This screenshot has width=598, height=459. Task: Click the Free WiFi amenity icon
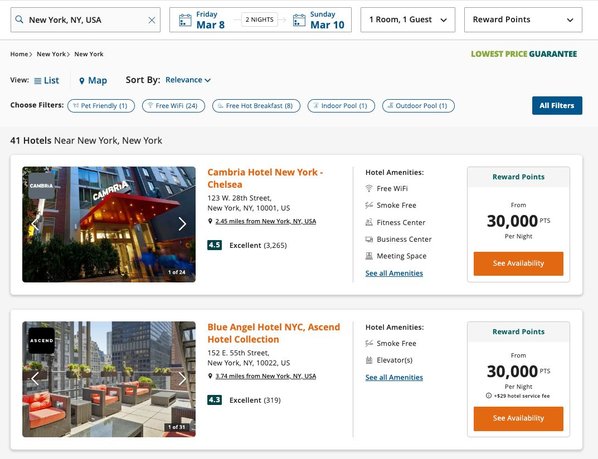pyautogui.click(x=369, y=188)
